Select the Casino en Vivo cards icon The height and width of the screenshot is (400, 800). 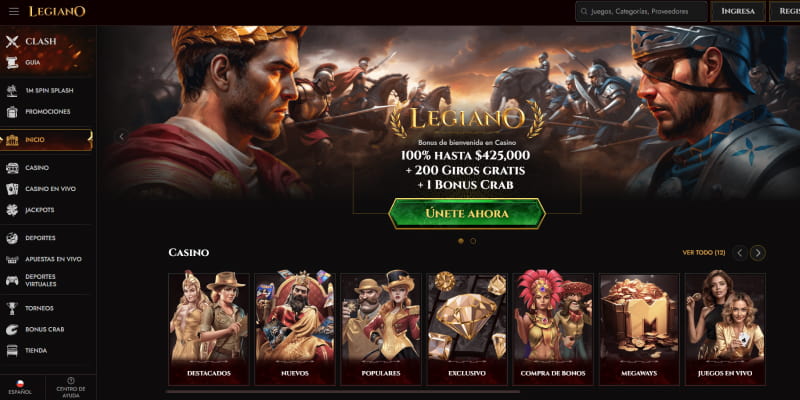click(x=12, y=189)
